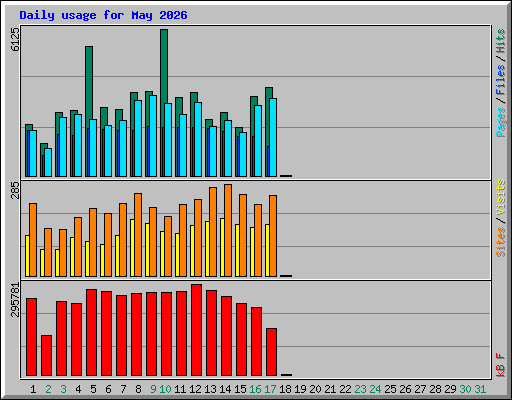Click day label 28 on x-axis
This screenshot has height=400, width=512.
point(435,389)
